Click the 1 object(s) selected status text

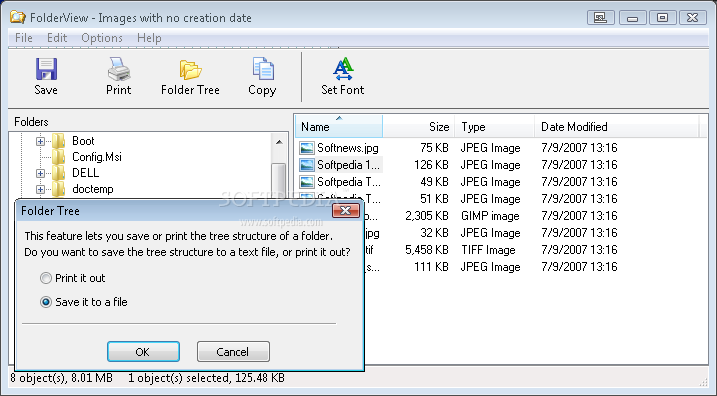(x=206, y=378)
